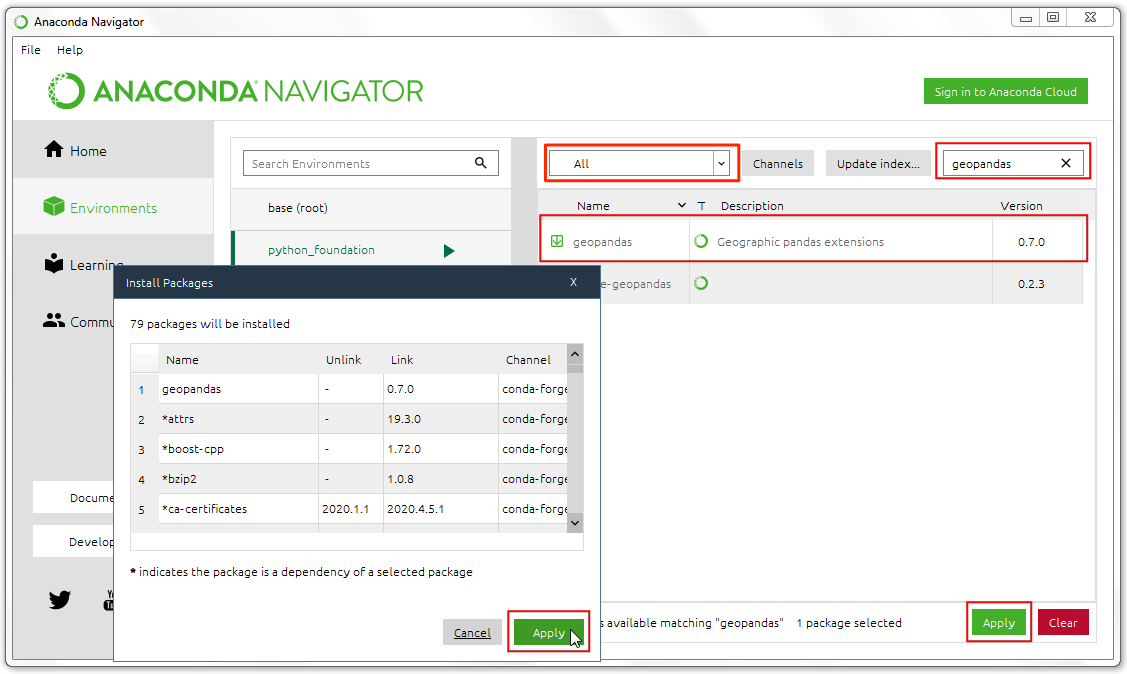Close the Install Packages dialog
Image resolution: width=1127 pixels, height=674 pixels.
[x=574, y=282]
